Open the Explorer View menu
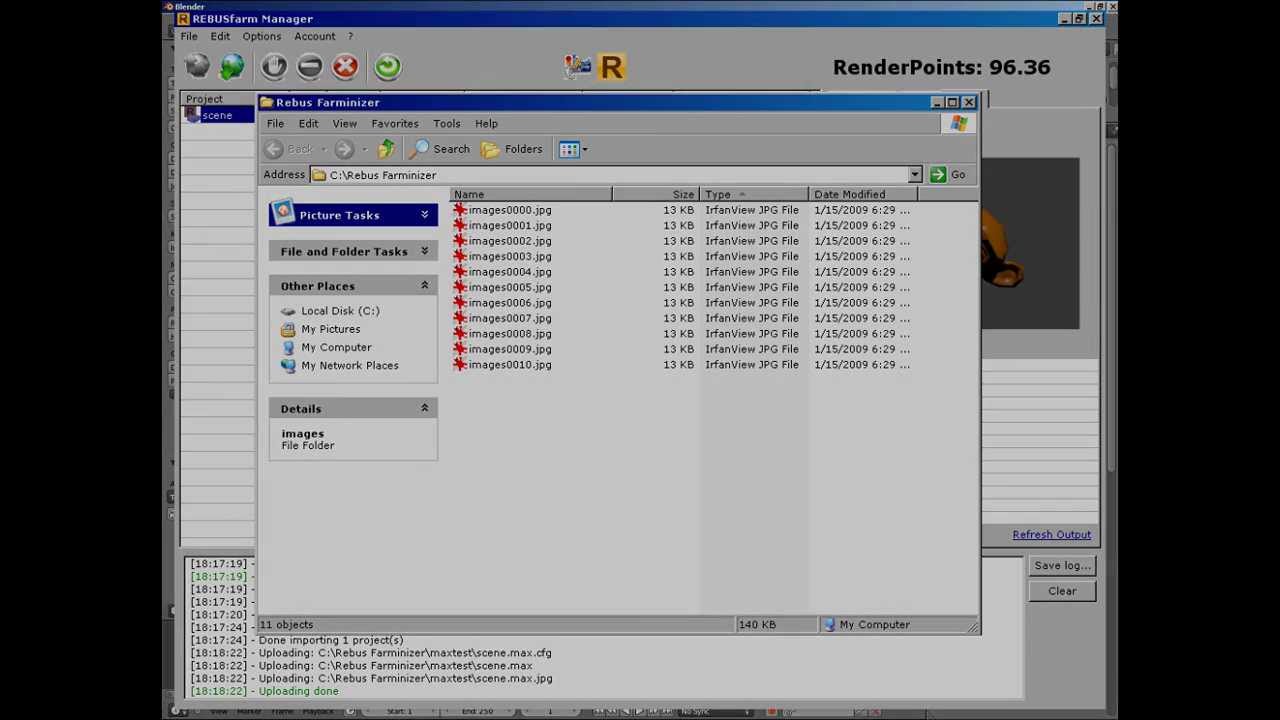Image resolution: width=1280 pixels, height=720 pixels. (344, 124)
